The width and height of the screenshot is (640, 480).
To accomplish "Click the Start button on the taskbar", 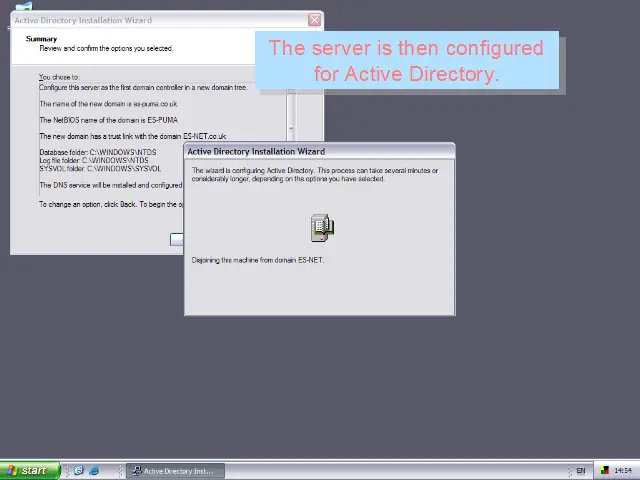I will (x=29, y=471).
